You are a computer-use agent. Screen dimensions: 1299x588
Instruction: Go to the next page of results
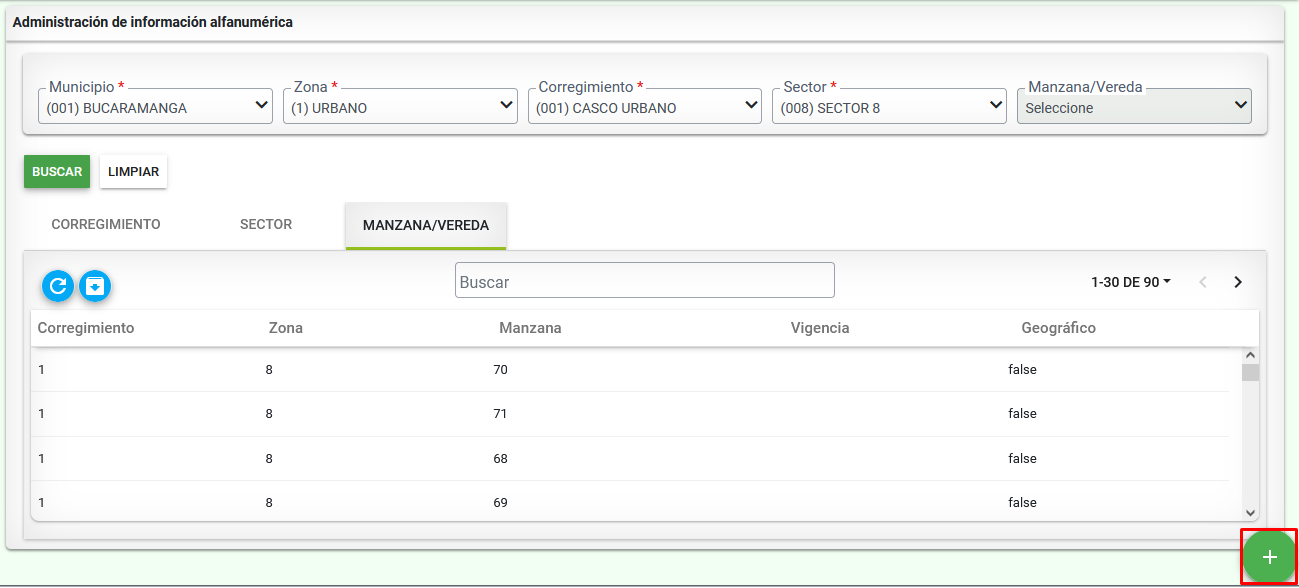click(1238, 282)
